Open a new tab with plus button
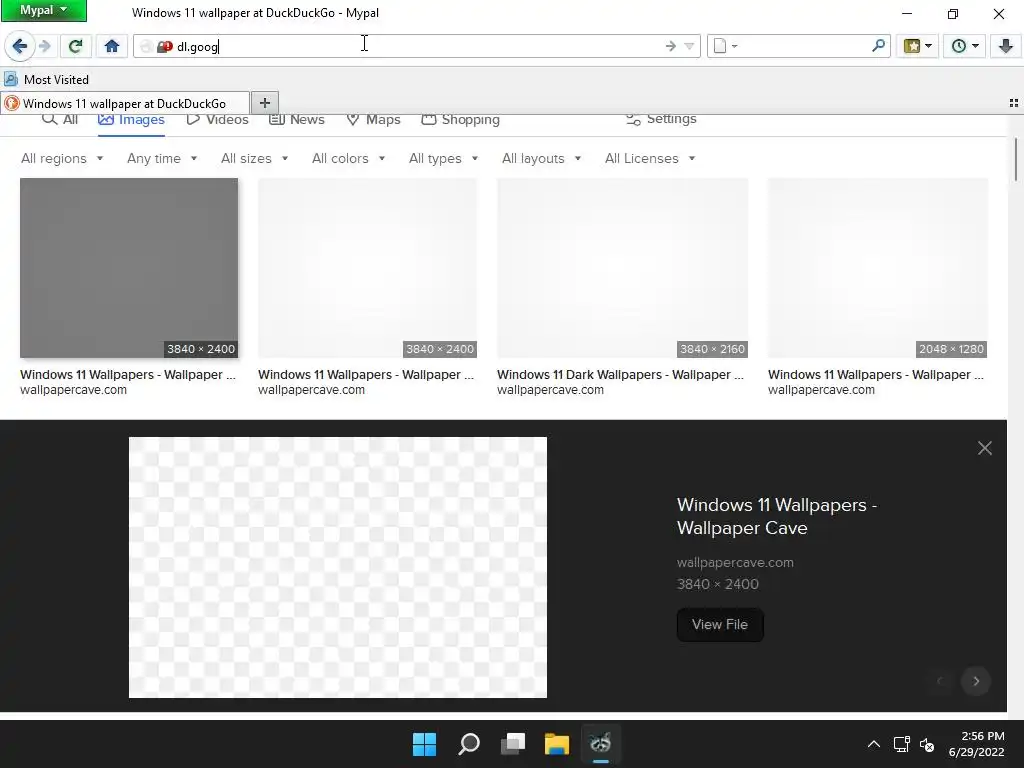Image resolution: width=1024 pixels, height=768 pixels. pos(264,103)
